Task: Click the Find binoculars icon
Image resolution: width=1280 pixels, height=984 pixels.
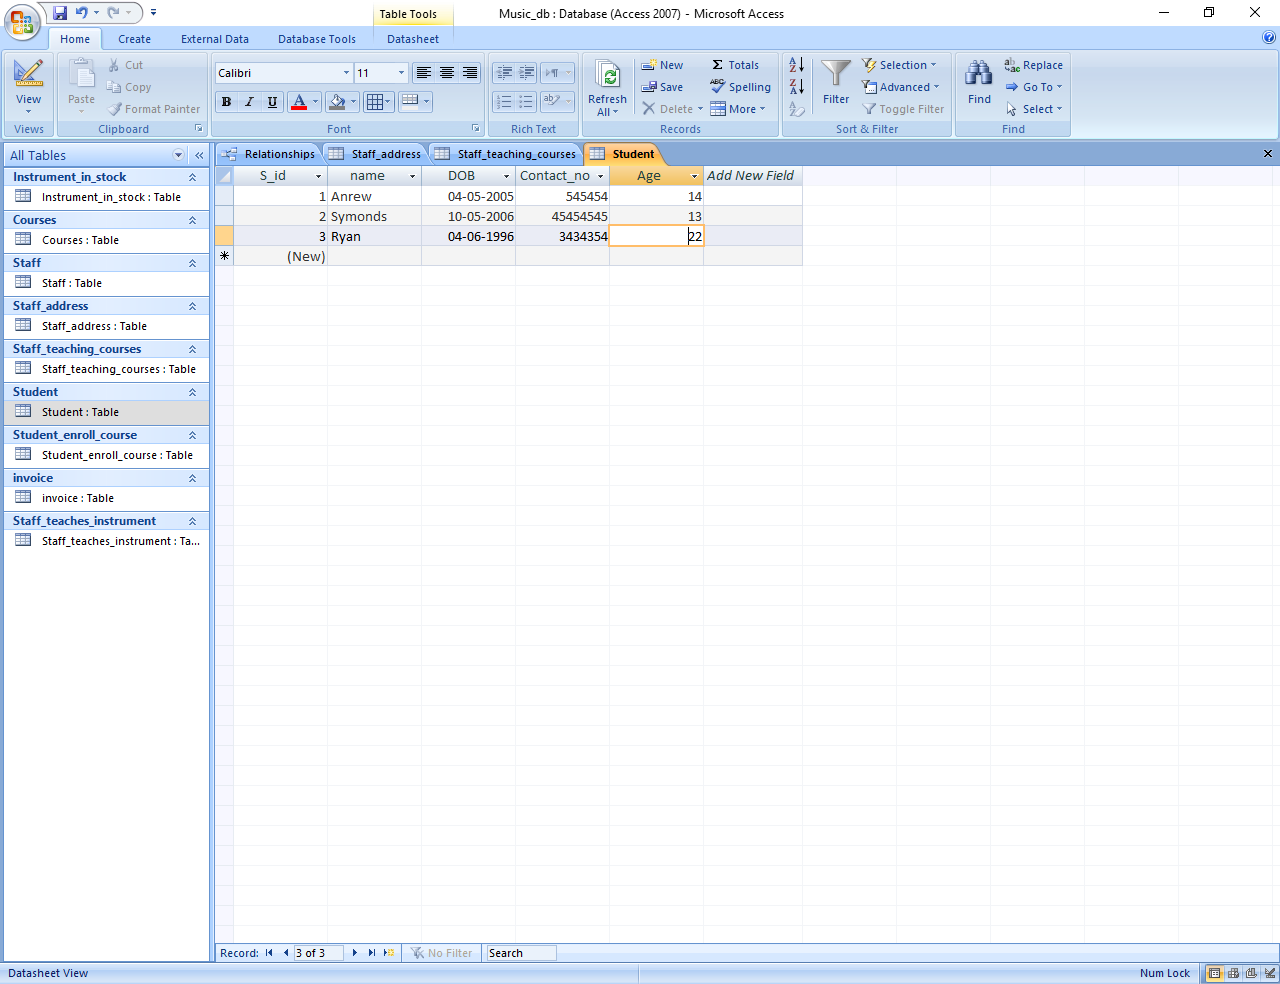Action: [979, 74]
